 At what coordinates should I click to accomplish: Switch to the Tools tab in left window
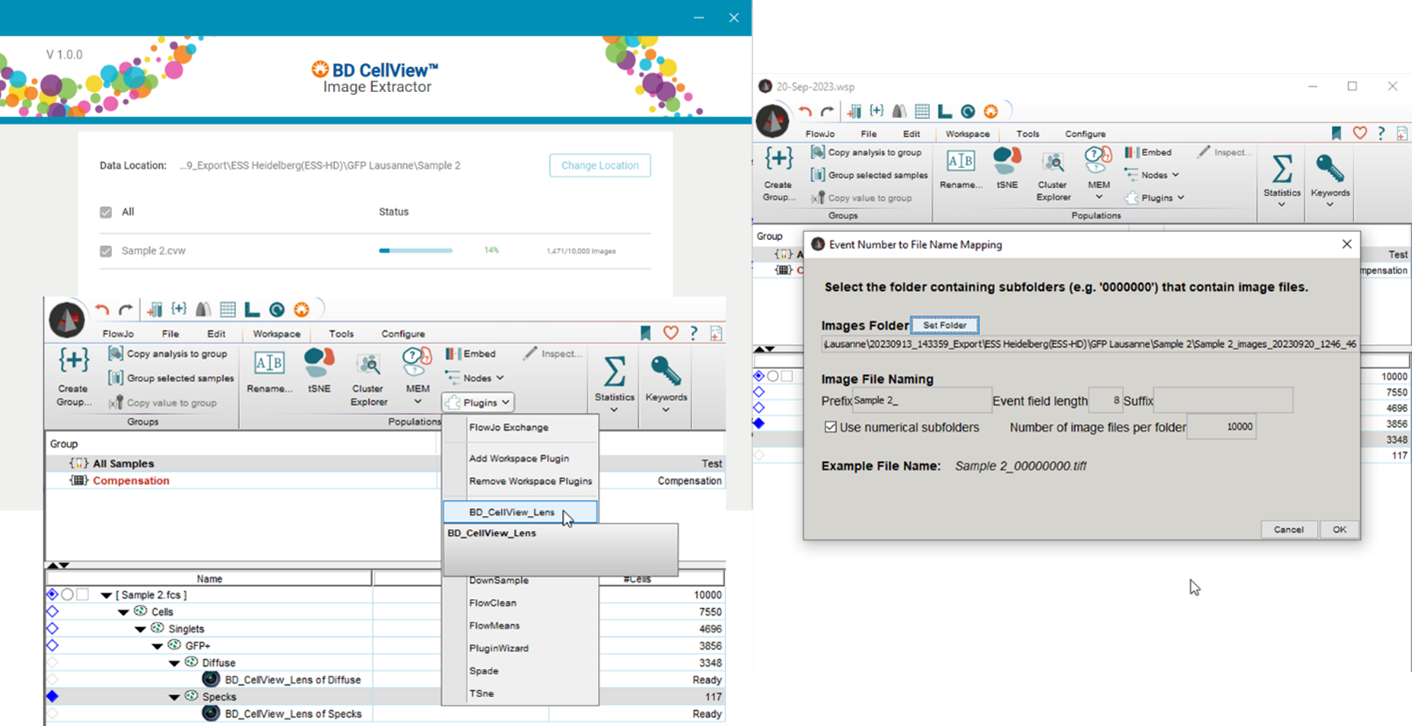[x=341, y=334]
